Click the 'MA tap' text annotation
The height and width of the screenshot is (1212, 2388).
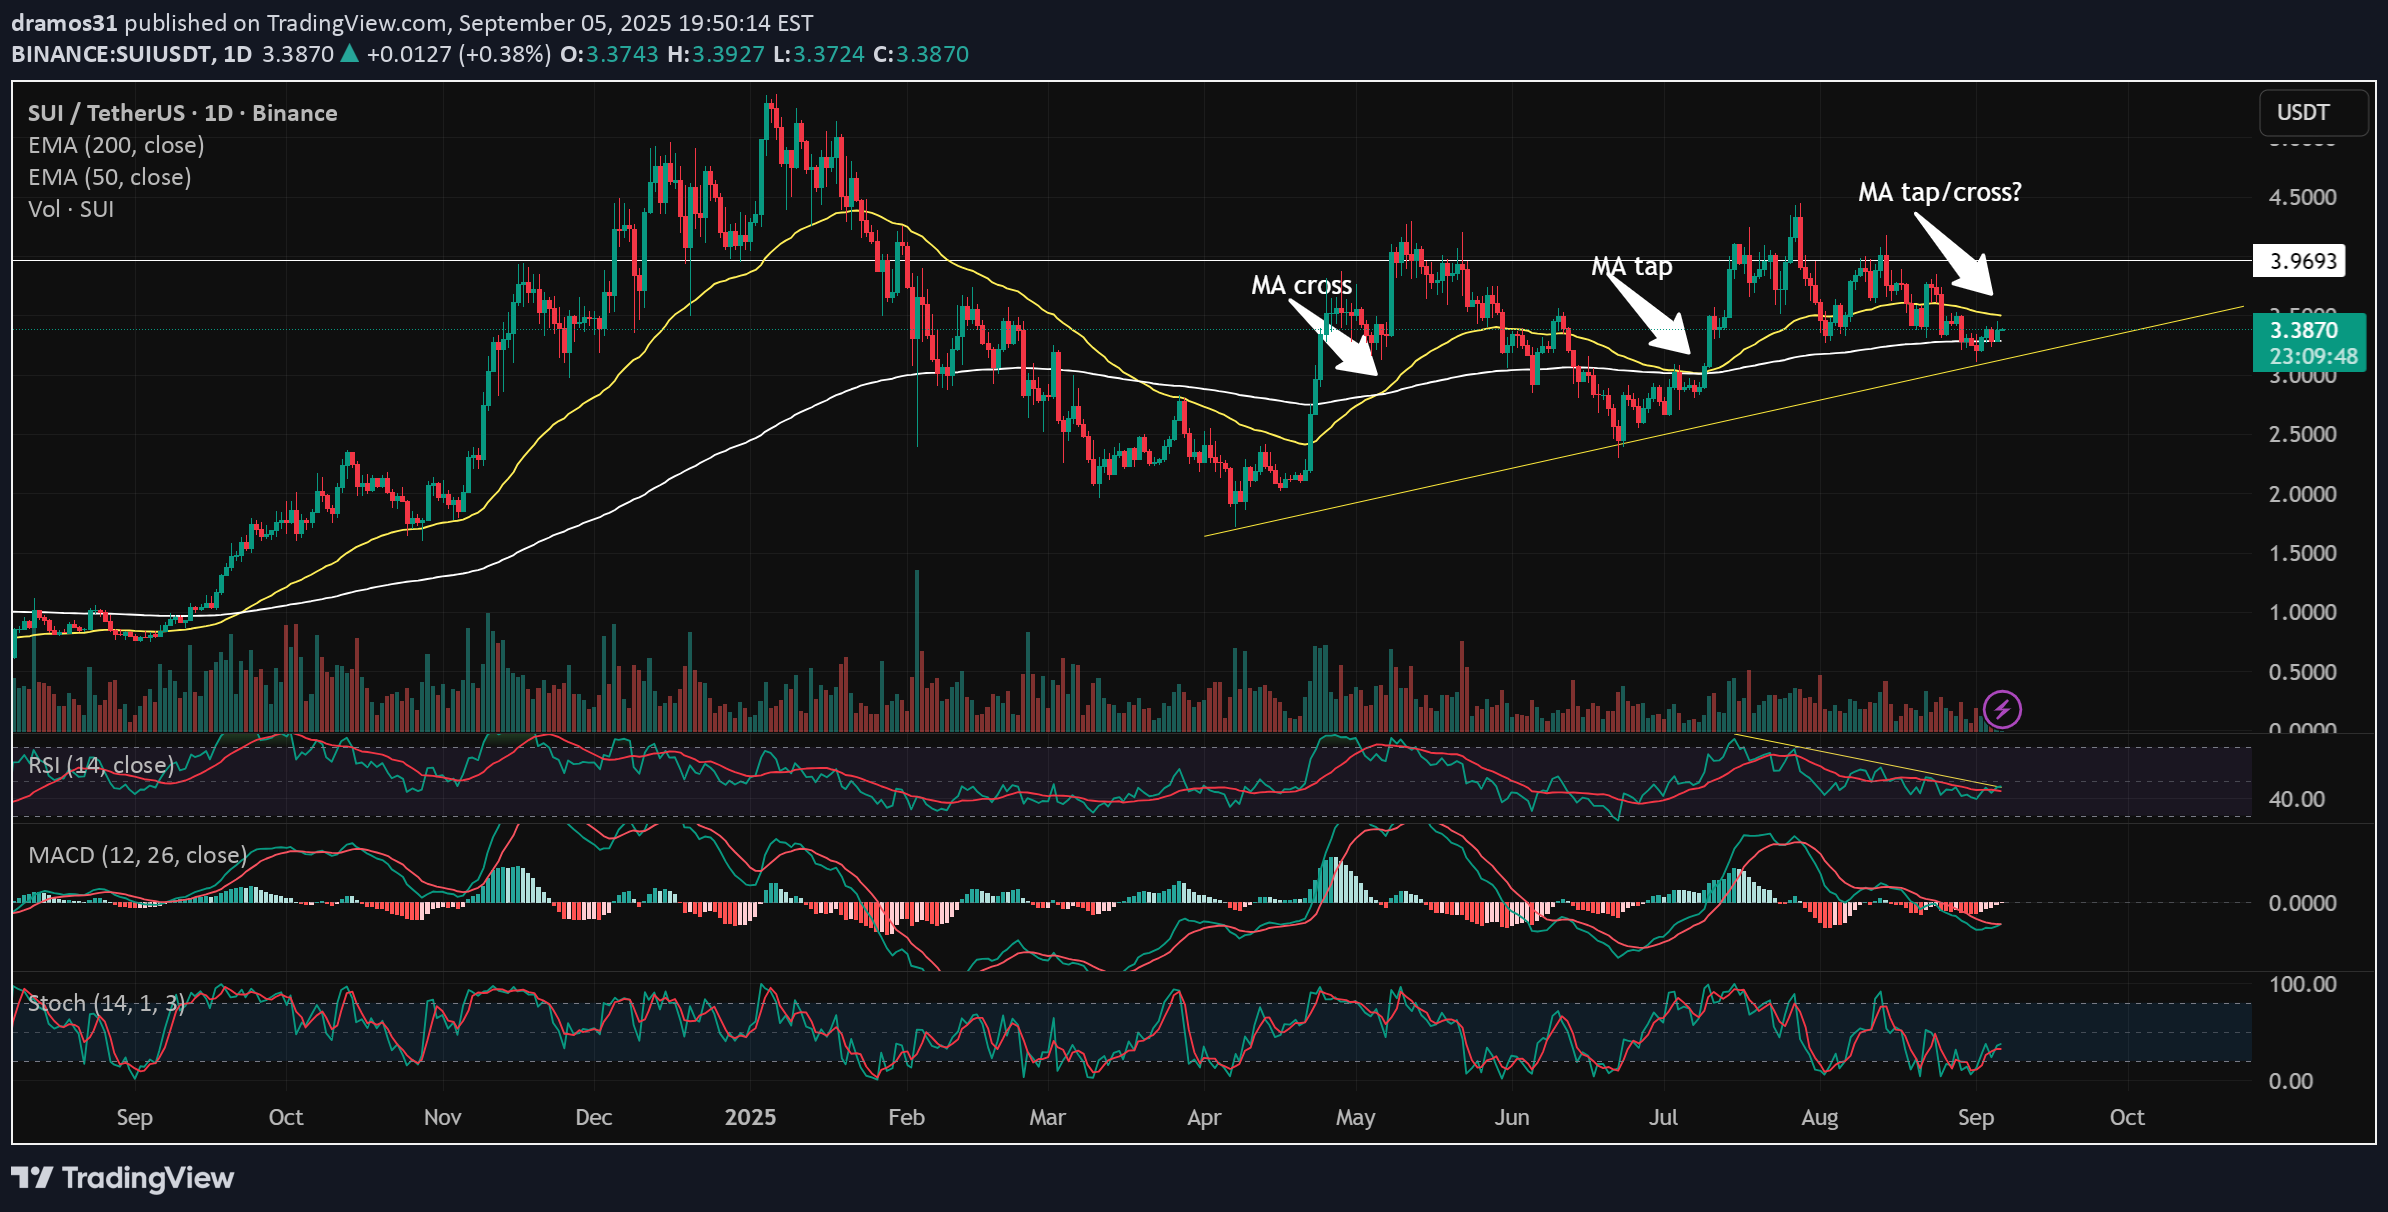[1632, 267]
